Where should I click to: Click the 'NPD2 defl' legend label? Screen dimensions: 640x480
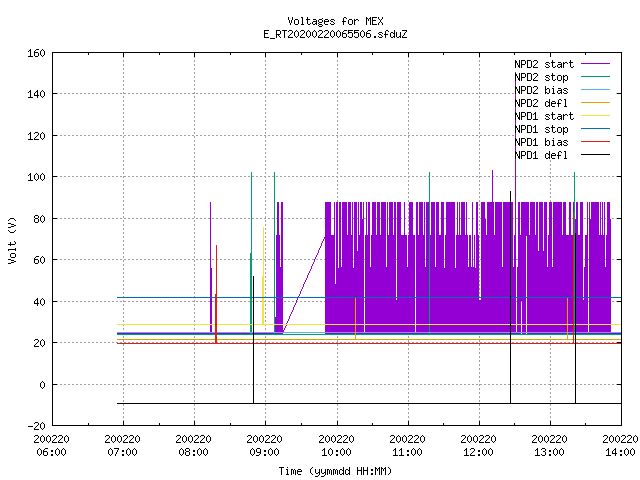click(x=541, y=103)
